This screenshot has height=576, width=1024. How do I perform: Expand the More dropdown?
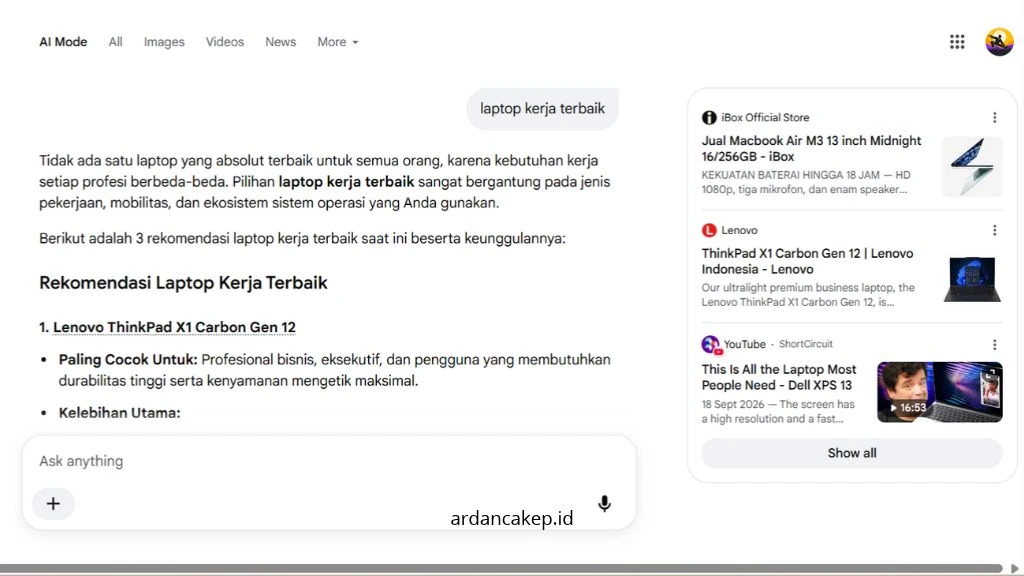point(338,42)
